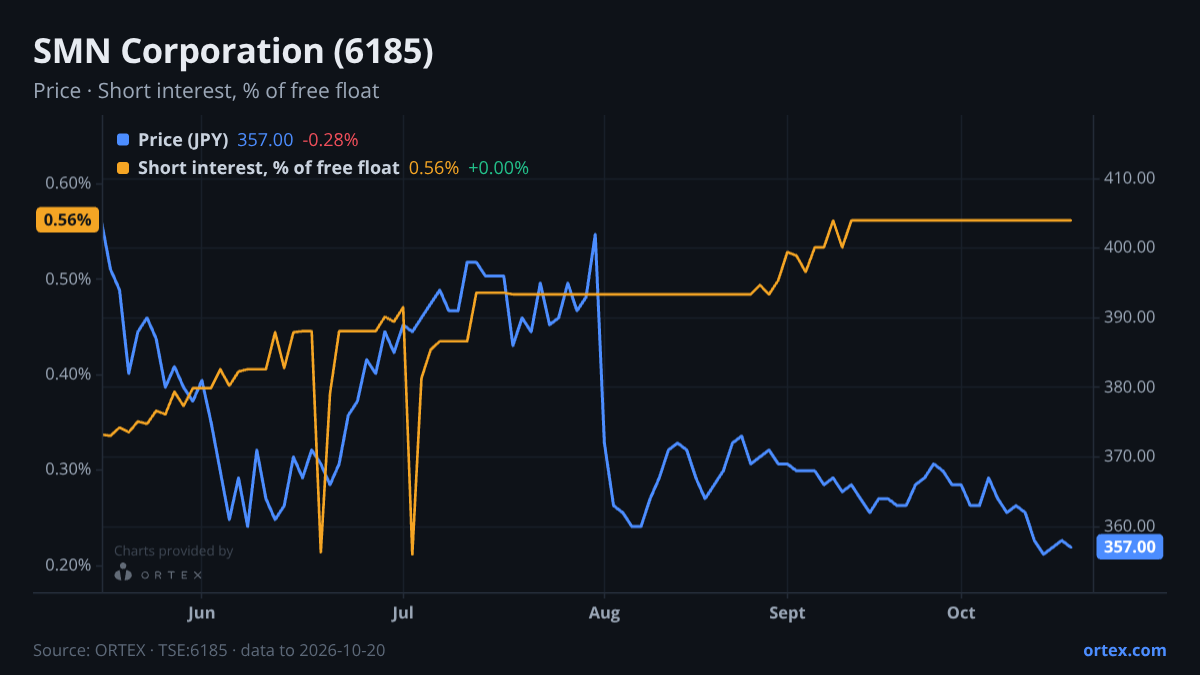Click the Sept x-axis label
The width and height of the screenshot is (1200, 675).
tap(788, 613)
